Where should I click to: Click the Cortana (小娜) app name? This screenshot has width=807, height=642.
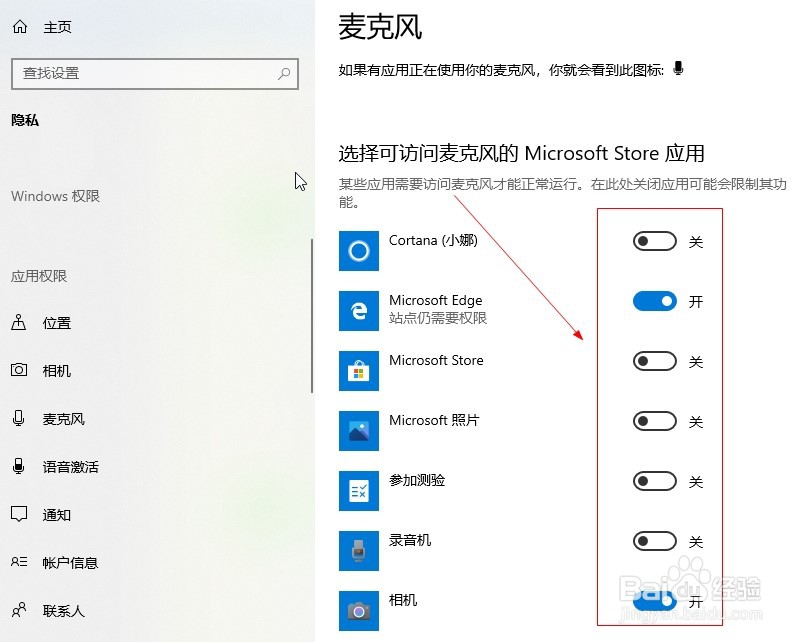pyautogui.click(x=433, y=240)
